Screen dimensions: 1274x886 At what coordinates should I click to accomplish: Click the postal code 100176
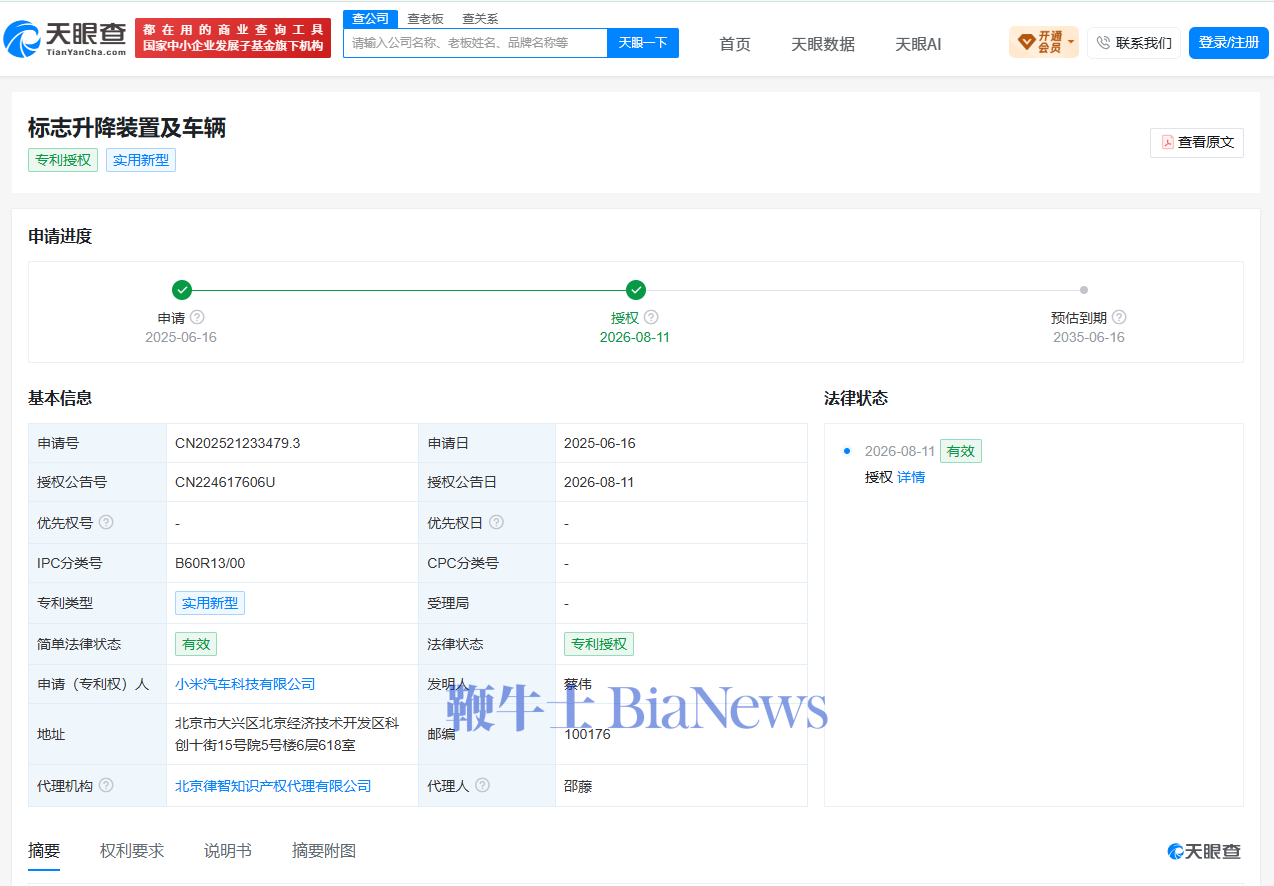(587, 734)
